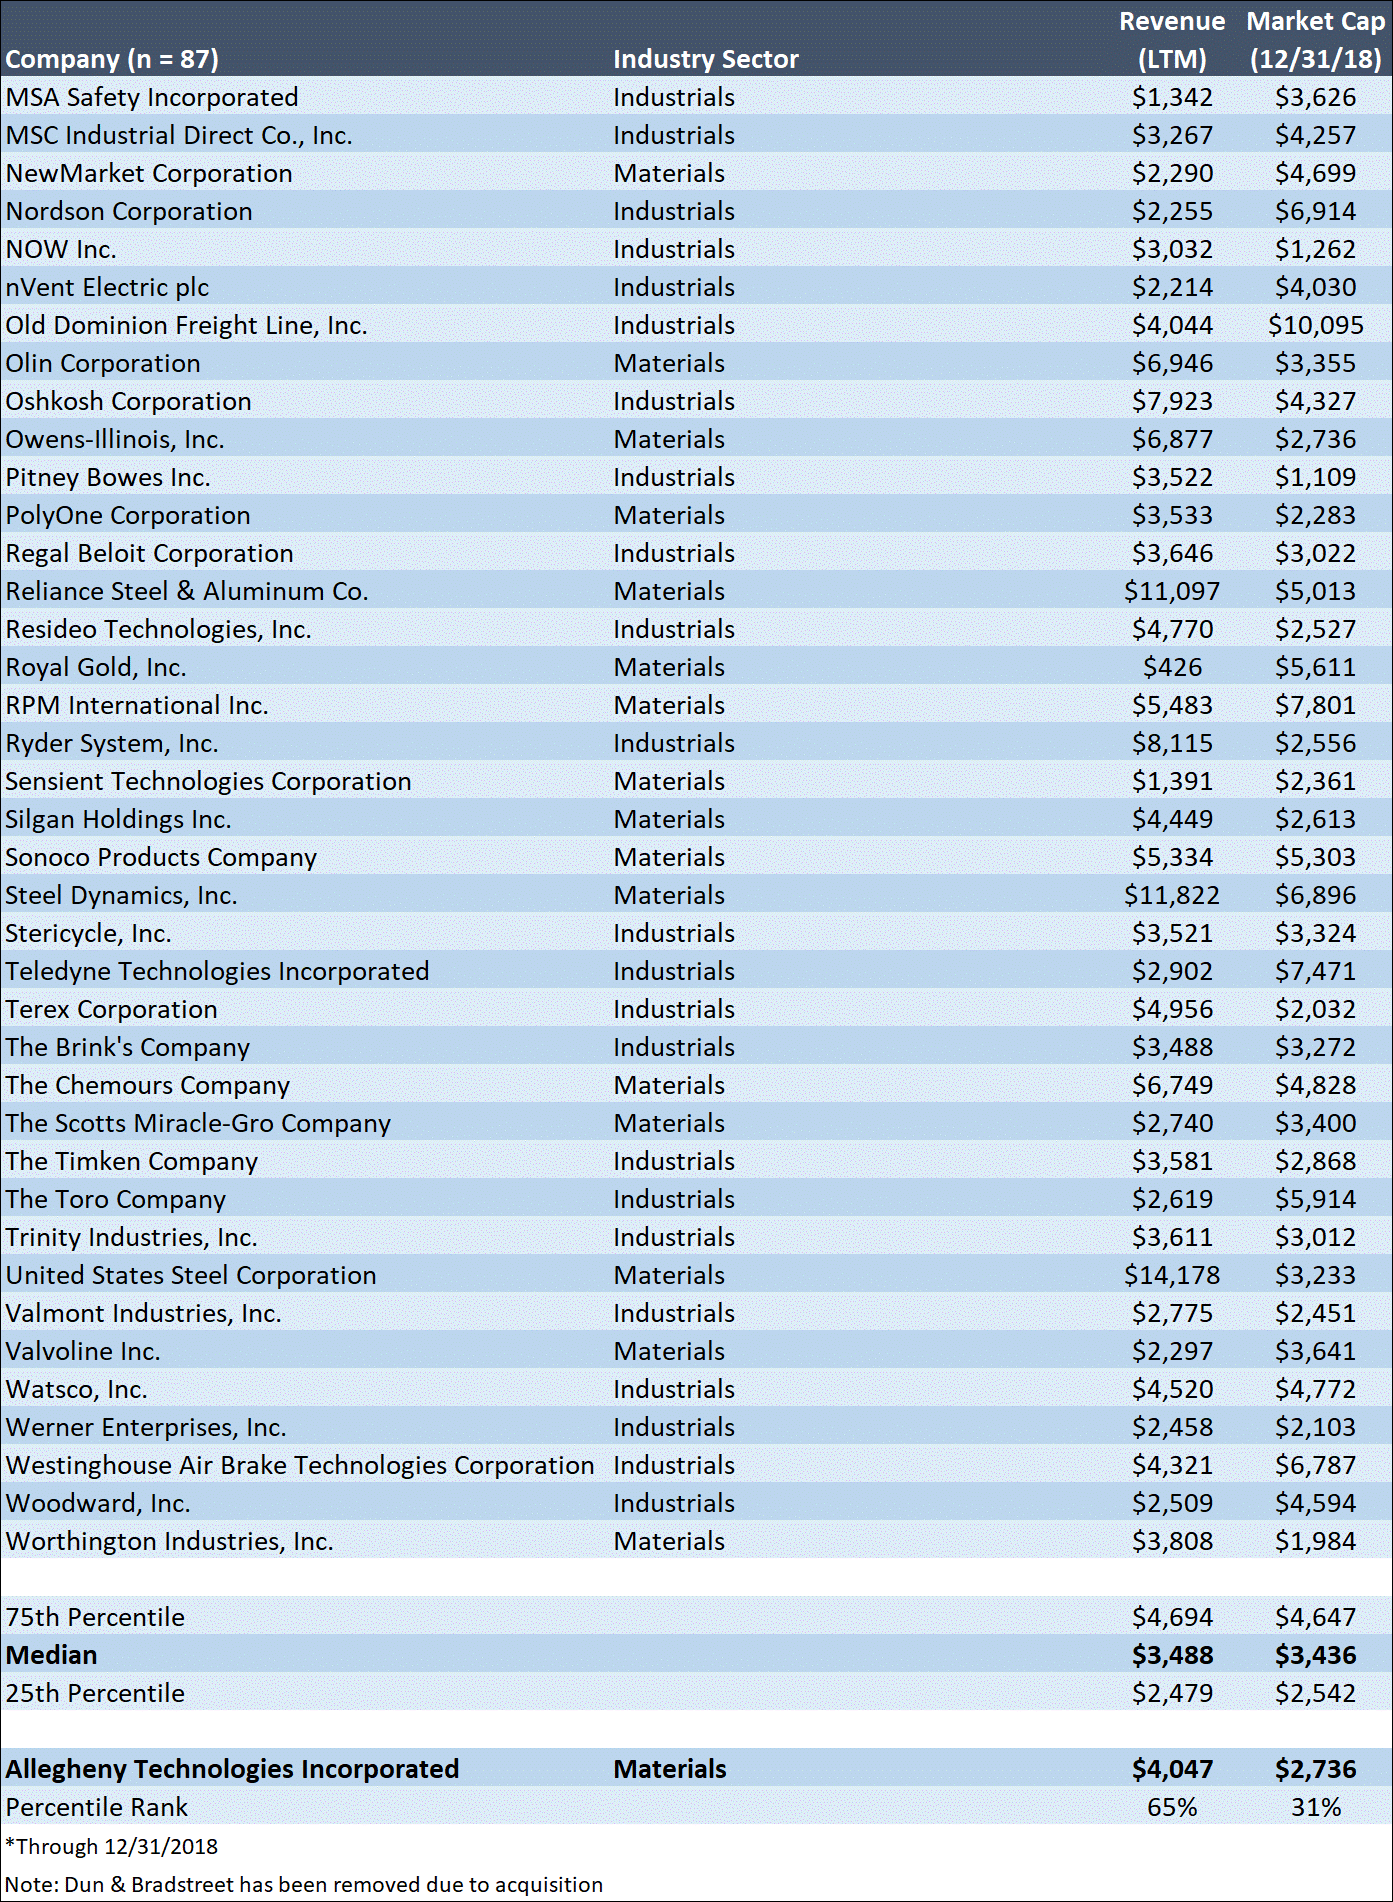Click 'Pitney Bowes Inc.' company name
Image resolution: width=1393 pixels, height=1902 pixels.
click(x=108, y=477)
